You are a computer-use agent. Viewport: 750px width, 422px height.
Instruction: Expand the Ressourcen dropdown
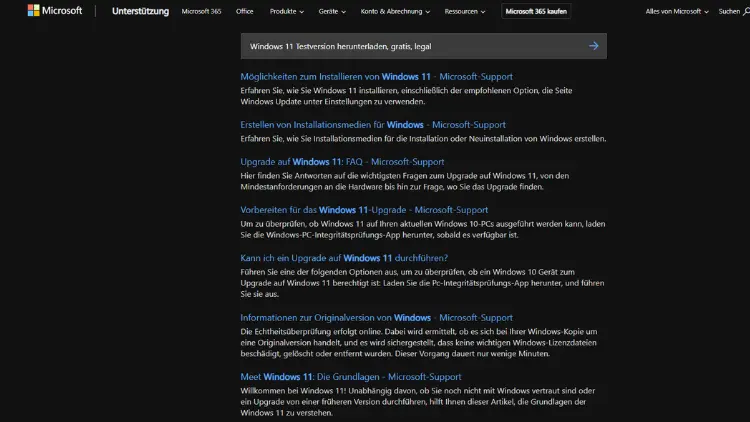pyautogui.click(x=464, y=11)
